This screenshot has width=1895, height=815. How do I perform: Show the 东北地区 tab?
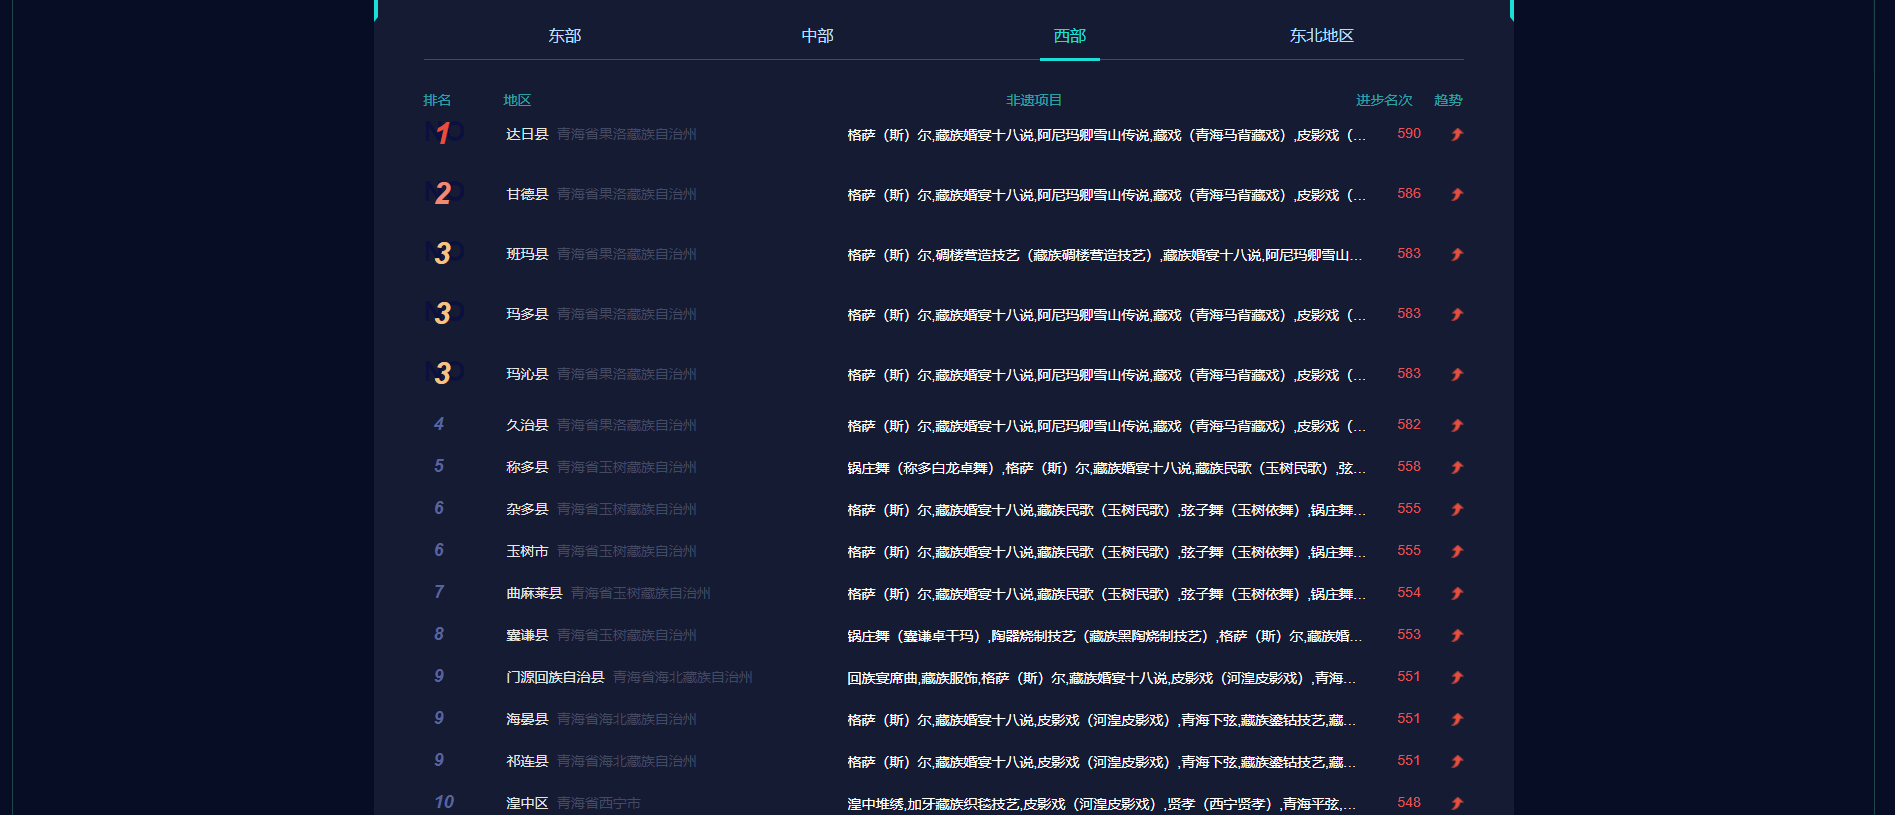[1321, 36]
